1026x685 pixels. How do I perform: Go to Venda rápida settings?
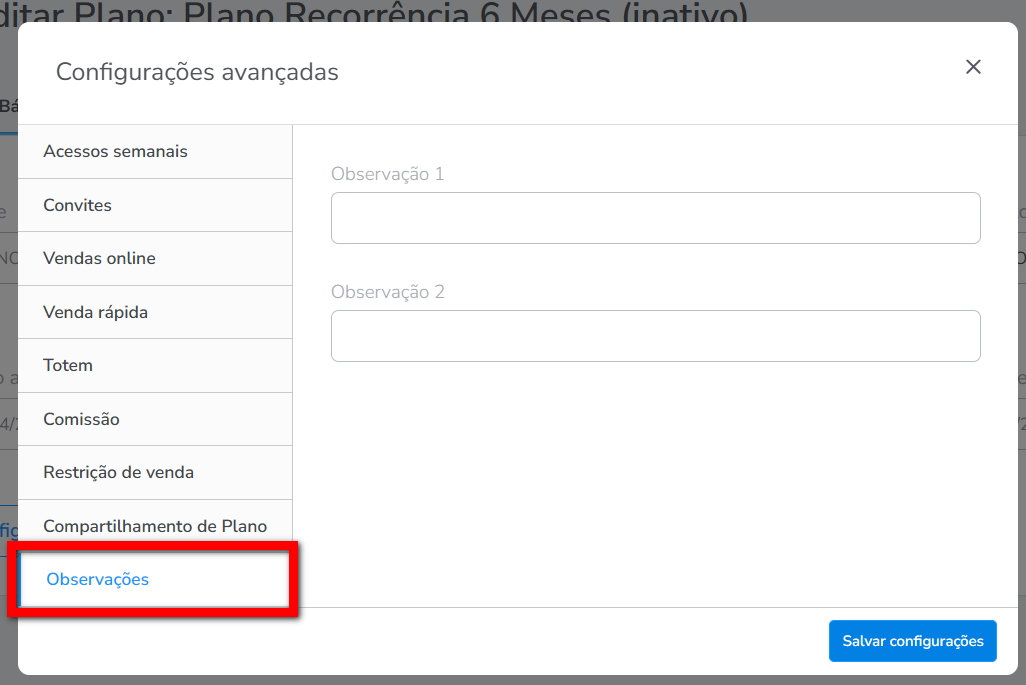pyautogui.click(x=95, y=312)
